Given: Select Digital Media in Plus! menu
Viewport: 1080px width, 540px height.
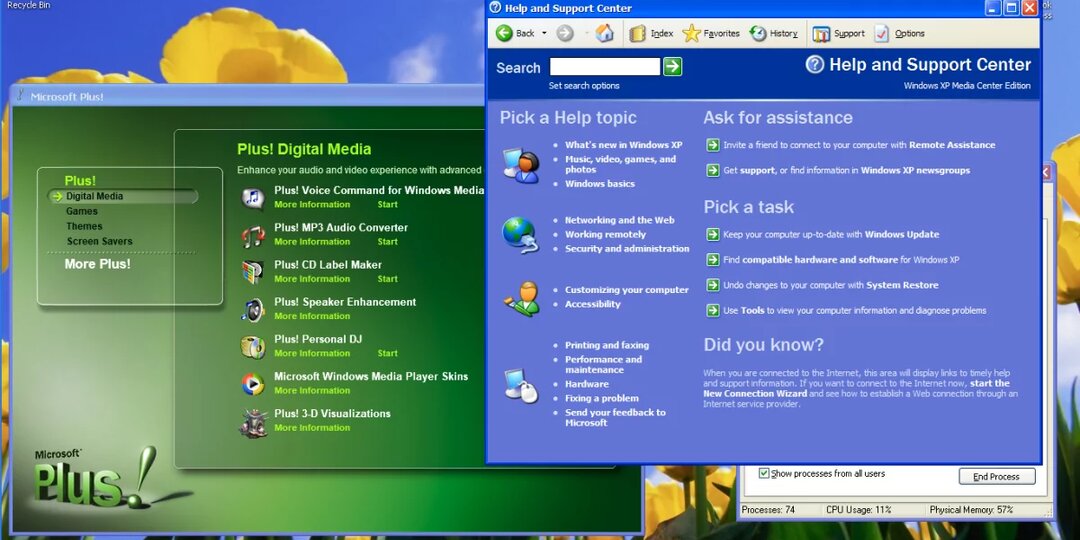Looking at the screenshot, I should click(94, 196).
